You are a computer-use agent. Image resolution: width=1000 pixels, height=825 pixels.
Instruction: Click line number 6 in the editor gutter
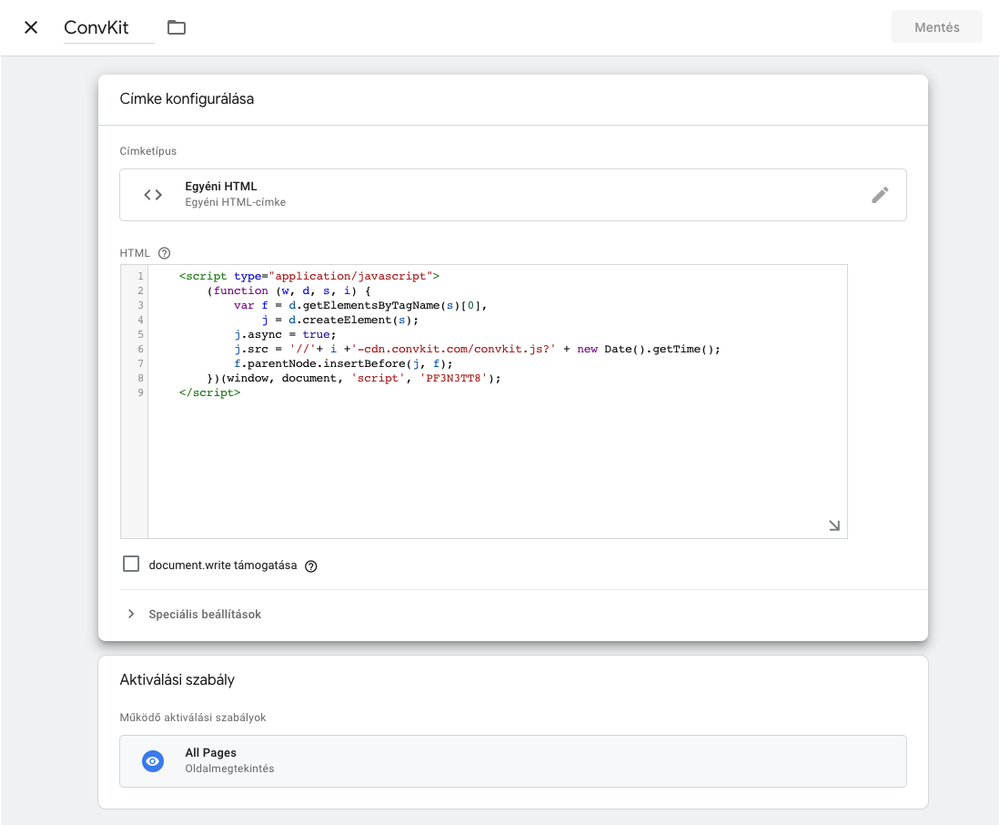141,349
